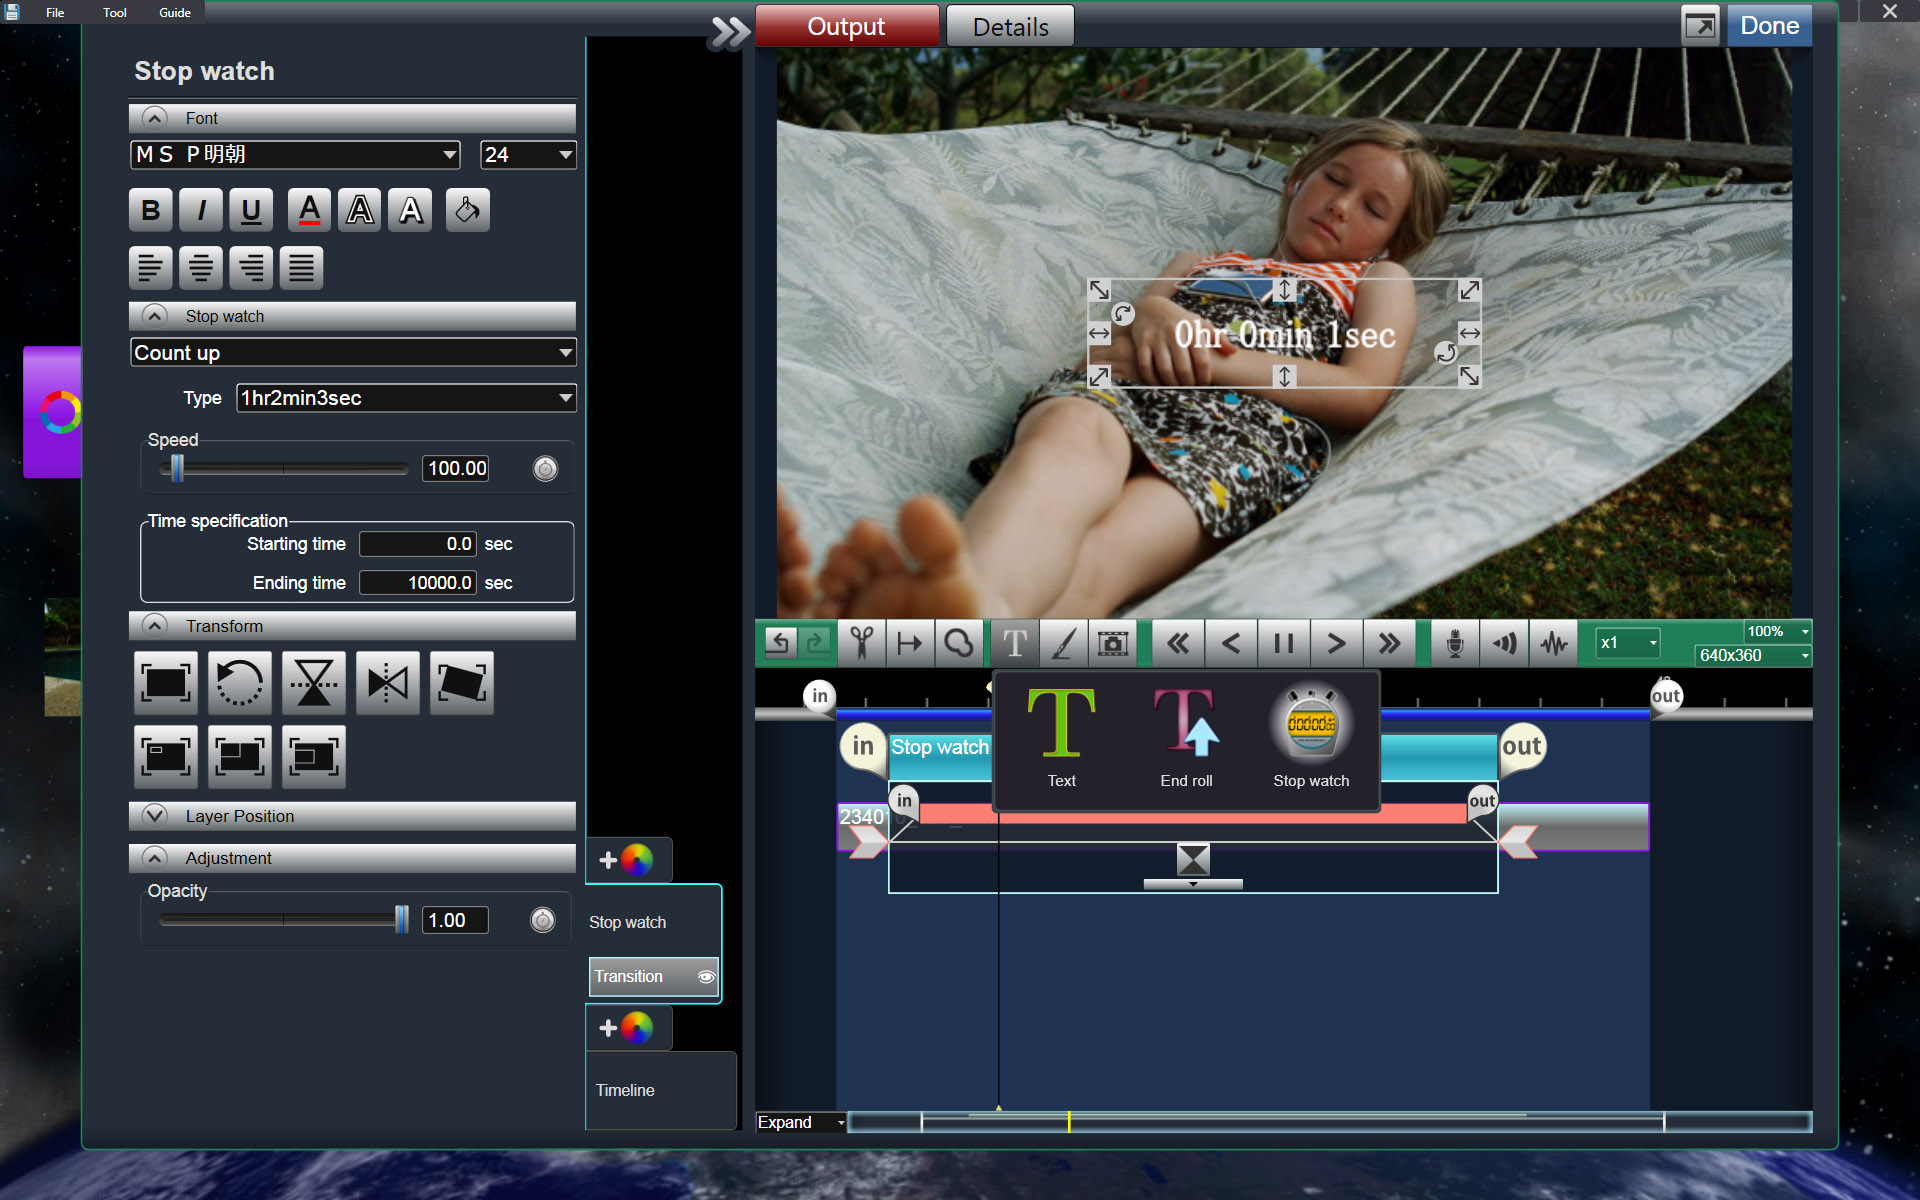The height and width of the screenshot is (1200, 1920).
Task: Toggle bold text formatting
Action: coord(151,210)
